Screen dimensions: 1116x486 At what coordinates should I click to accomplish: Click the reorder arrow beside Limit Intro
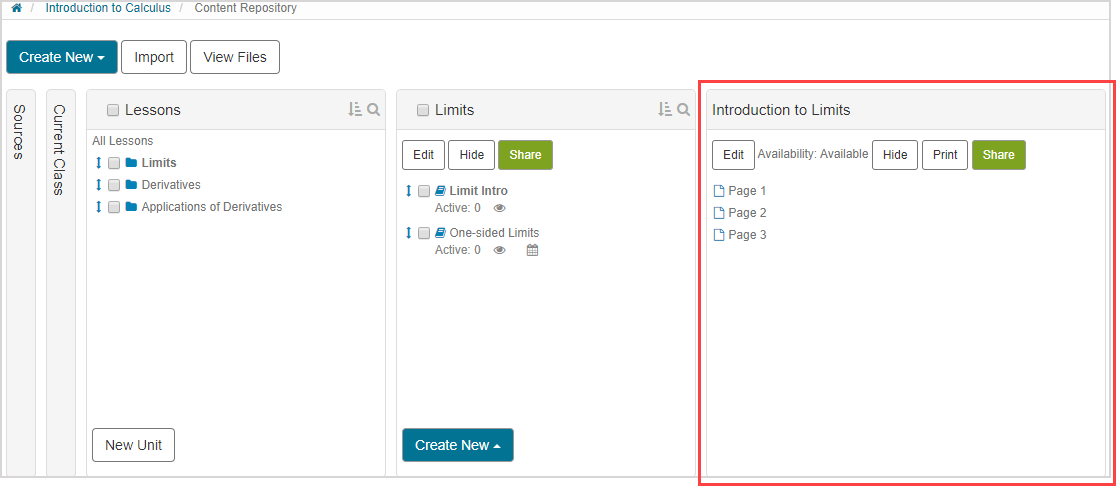[408, 191]
